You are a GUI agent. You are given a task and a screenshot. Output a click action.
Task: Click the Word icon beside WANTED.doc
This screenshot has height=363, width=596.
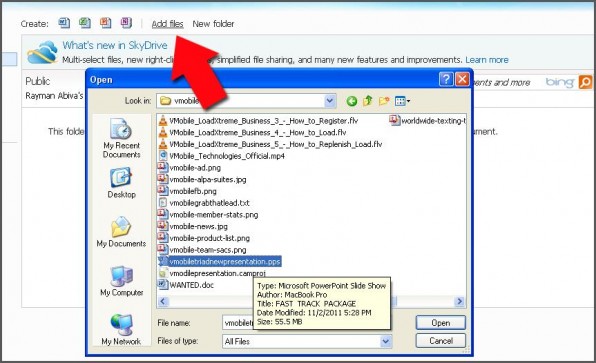coord(163,285)
